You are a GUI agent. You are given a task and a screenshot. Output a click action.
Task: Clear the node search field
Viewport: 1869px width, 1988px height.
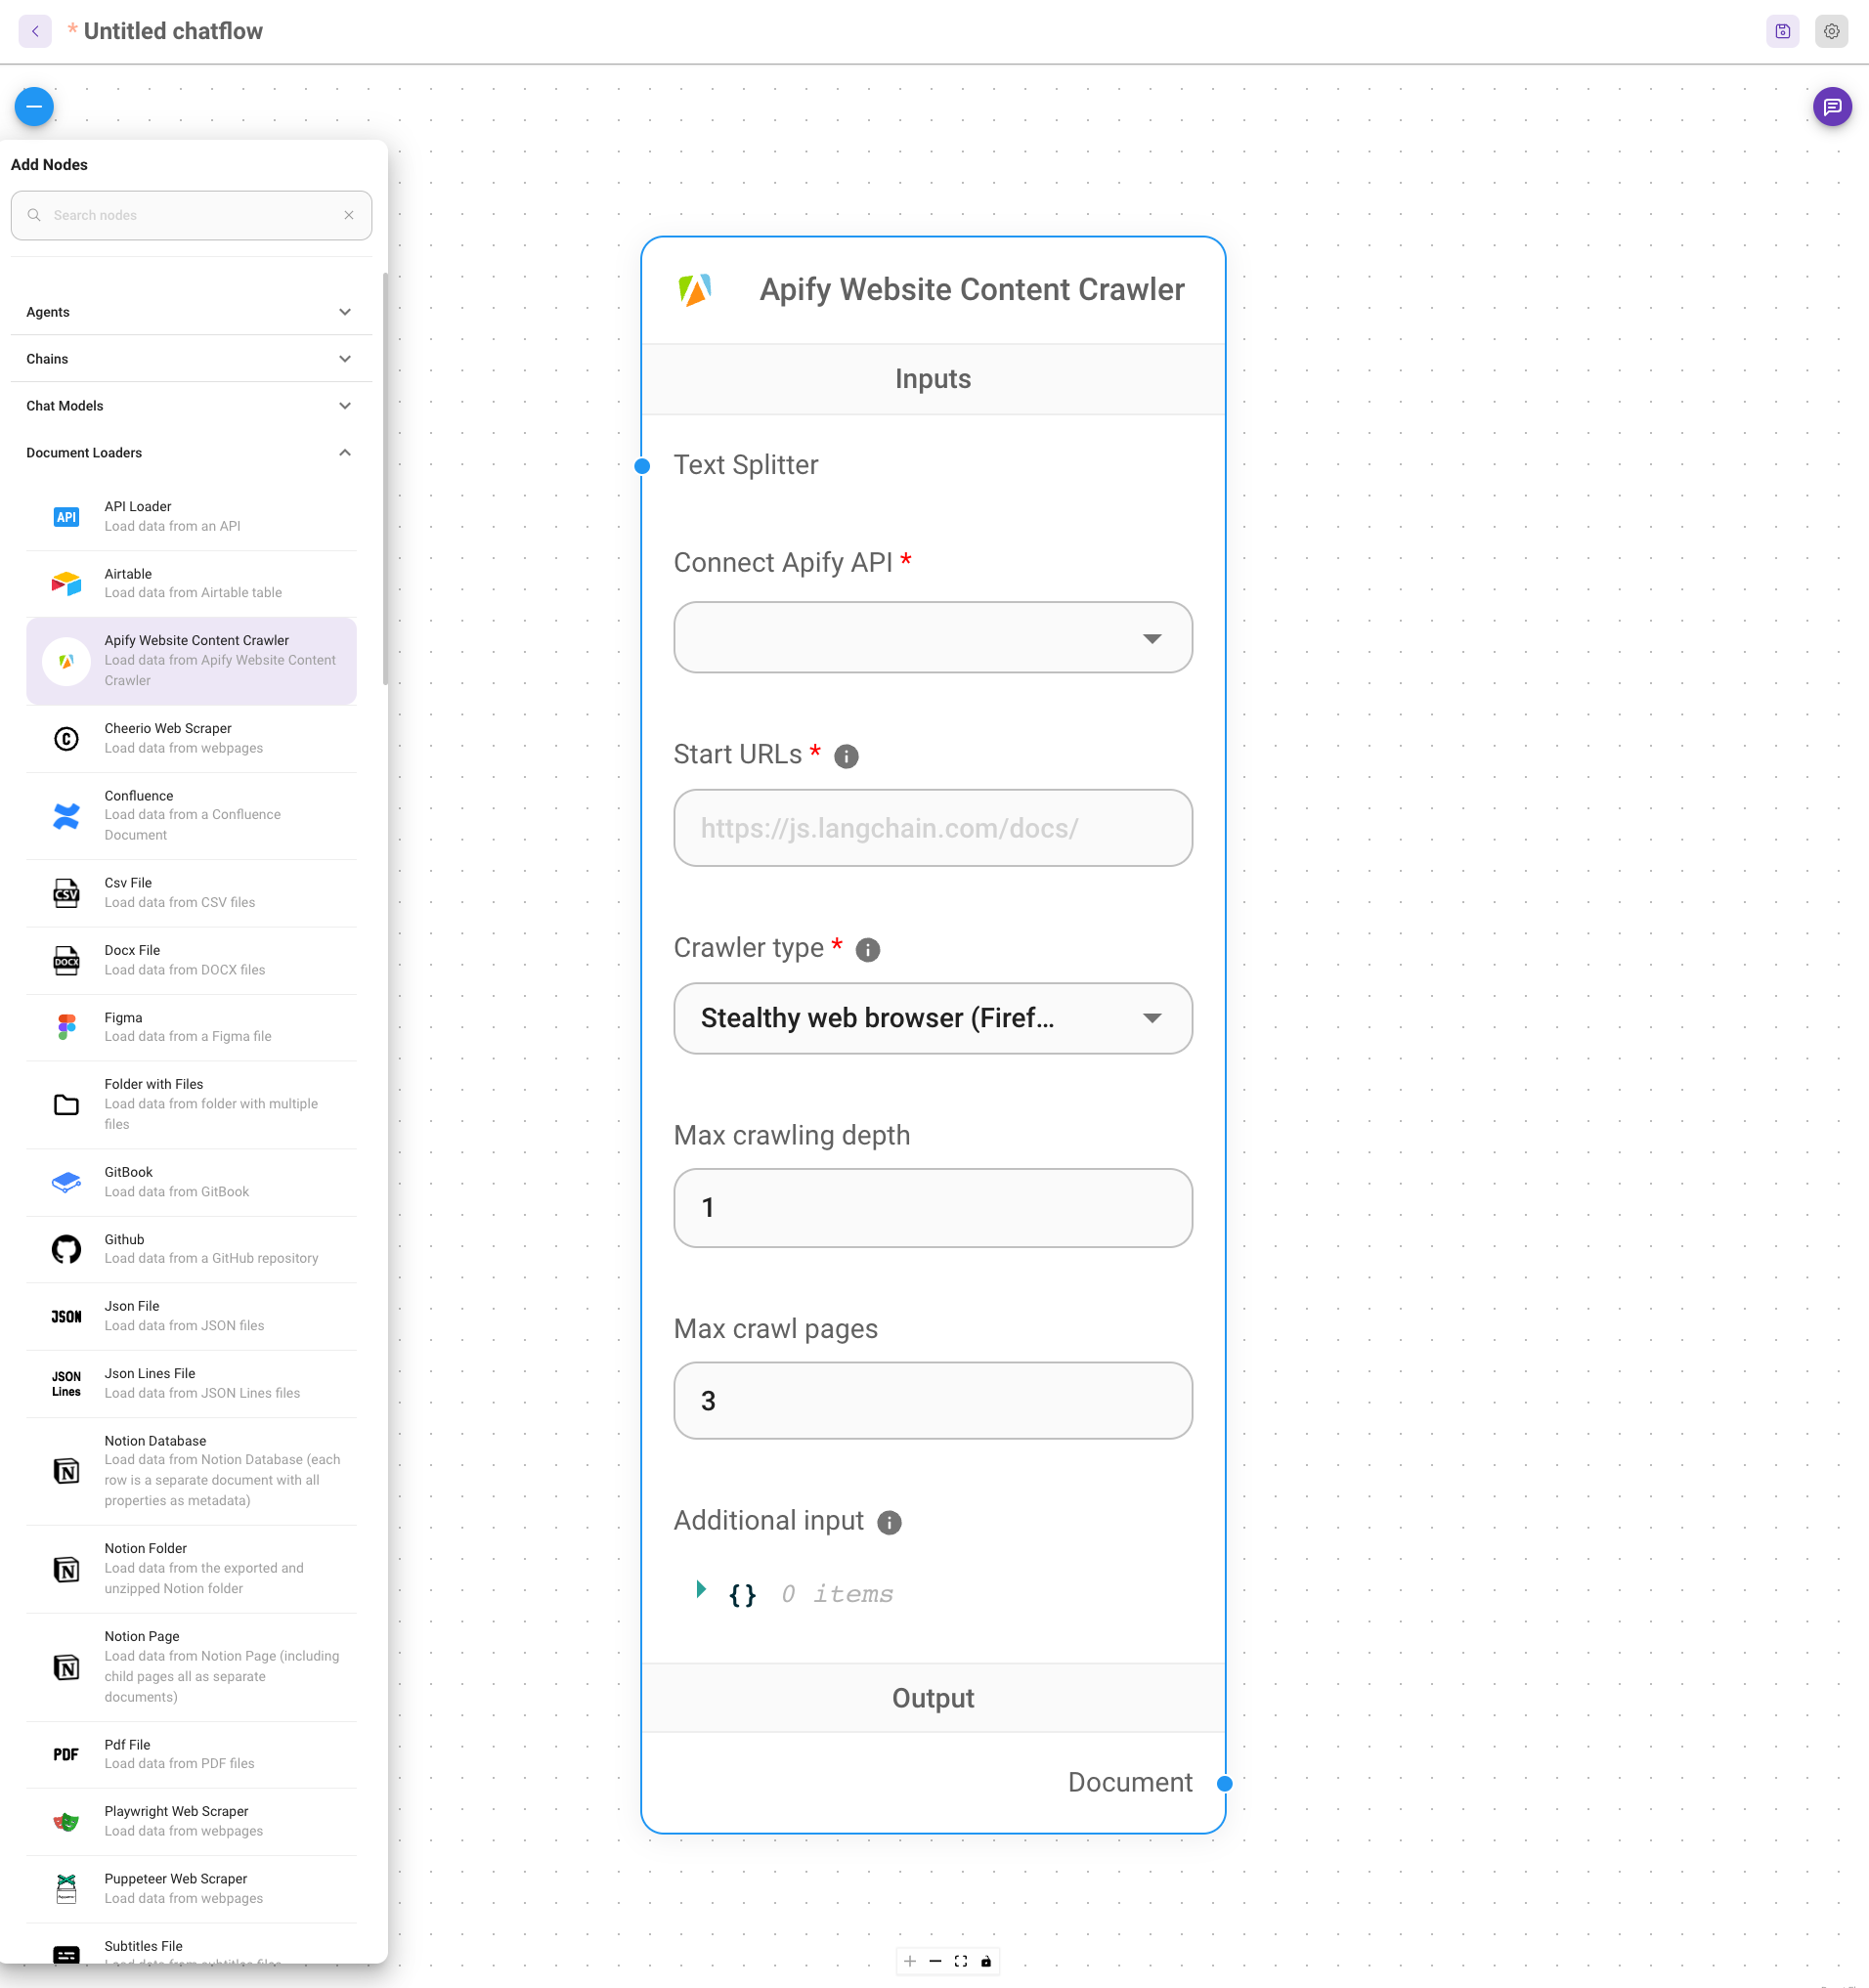pyautogui.click(x=349, y=215)
